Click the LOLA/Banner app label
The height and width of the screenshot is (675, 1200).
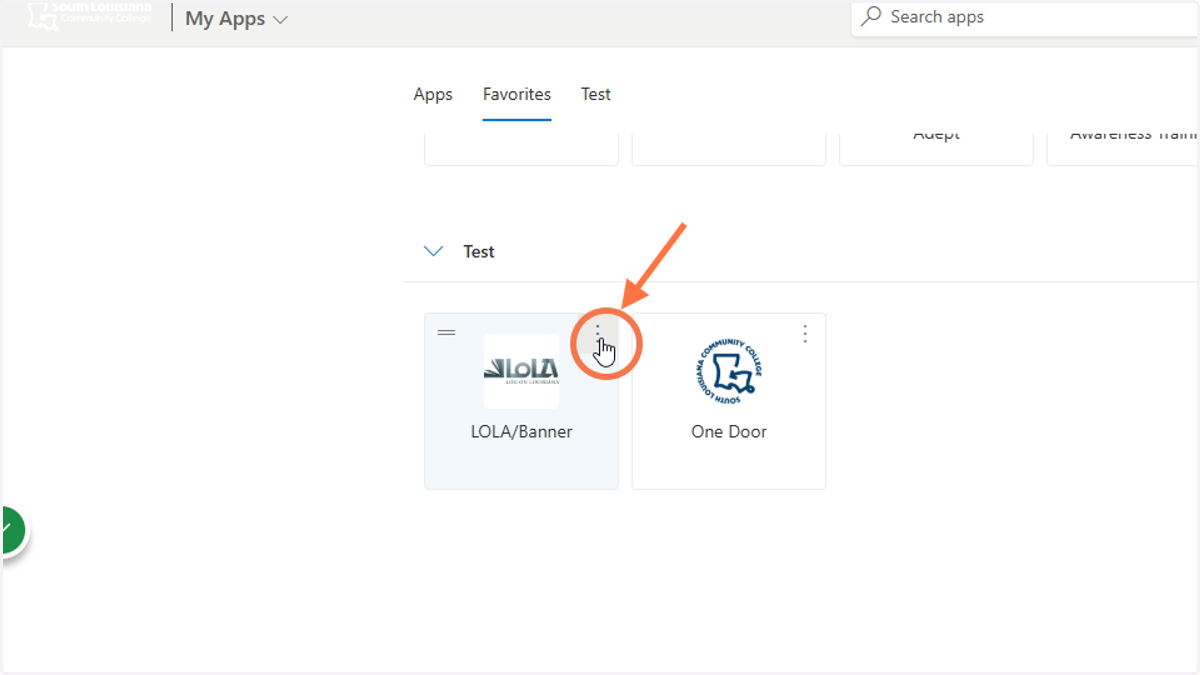521,432
